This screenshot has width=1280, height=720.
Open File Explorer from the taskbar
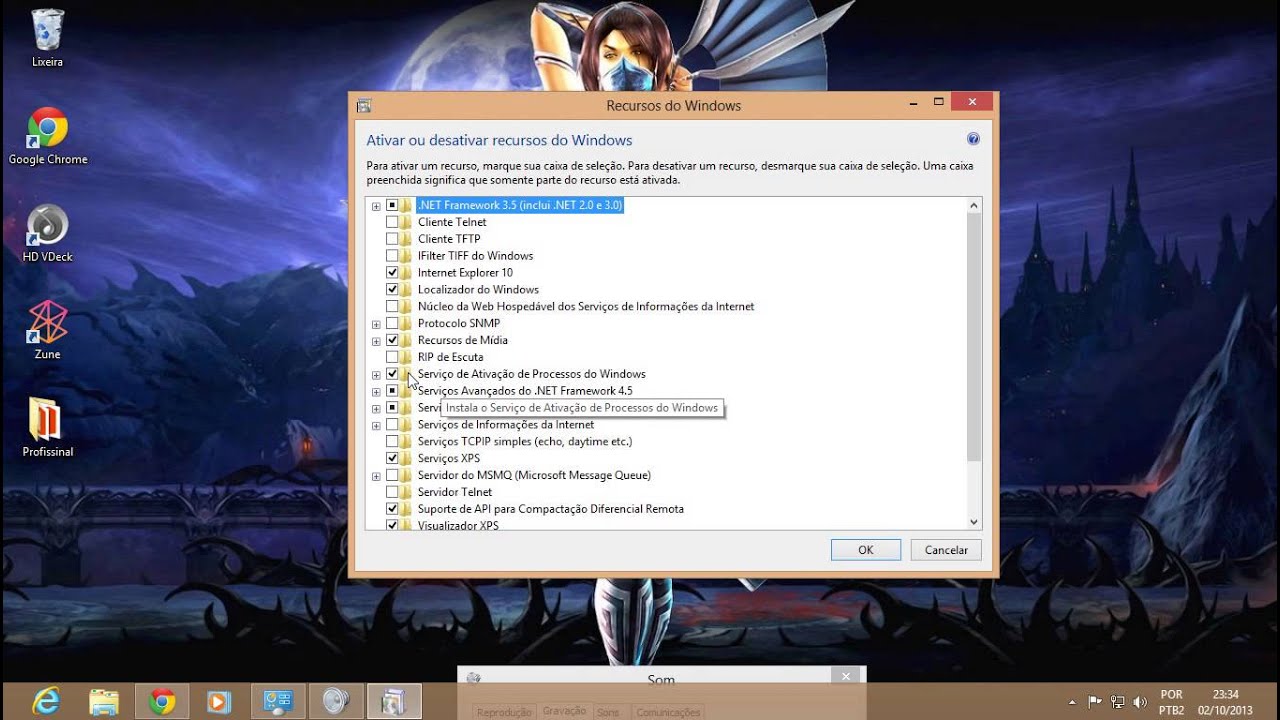click(x=104, y=701)
